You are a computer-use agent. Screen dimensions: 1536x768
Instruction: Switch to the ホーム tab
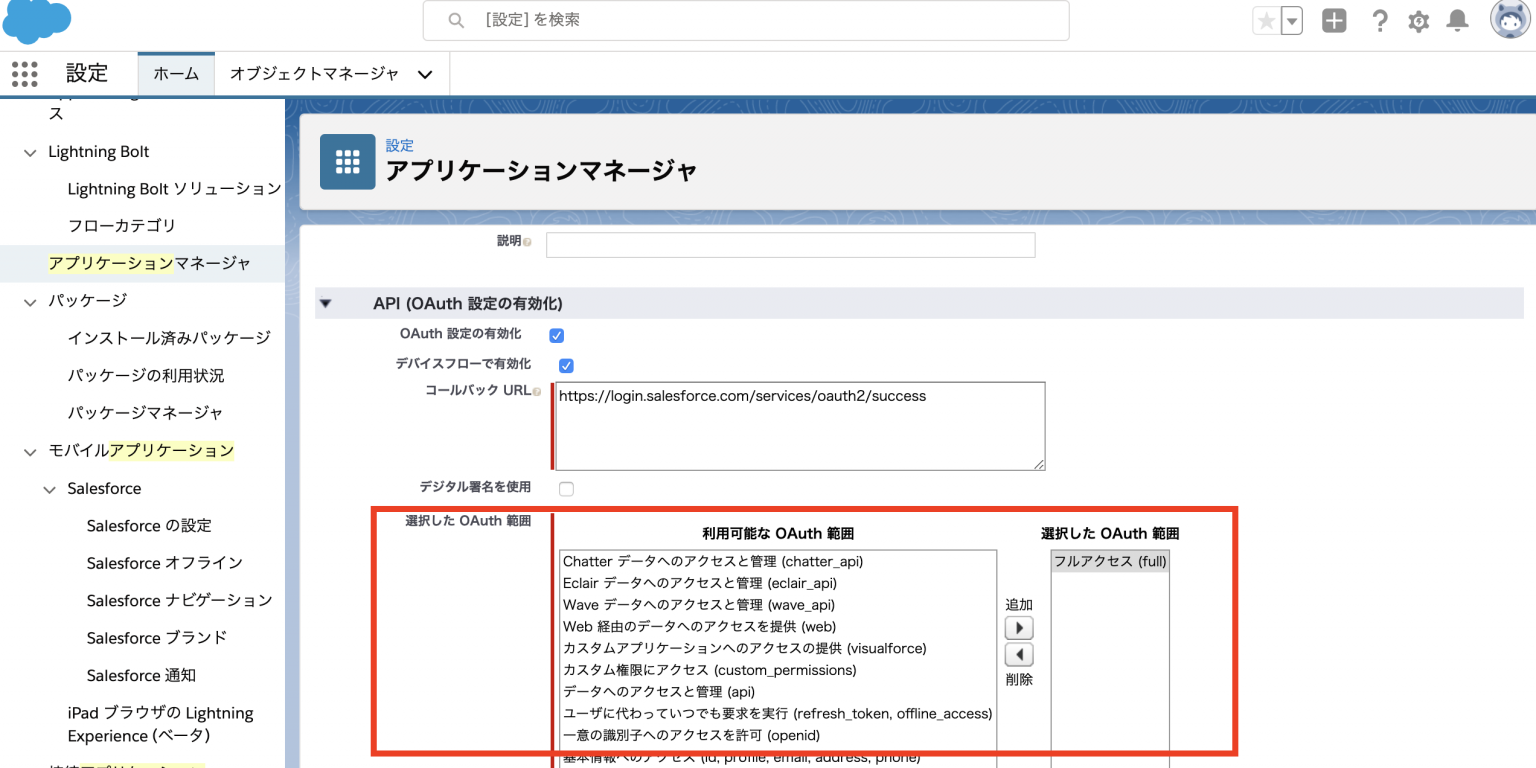tap(176, 73)
